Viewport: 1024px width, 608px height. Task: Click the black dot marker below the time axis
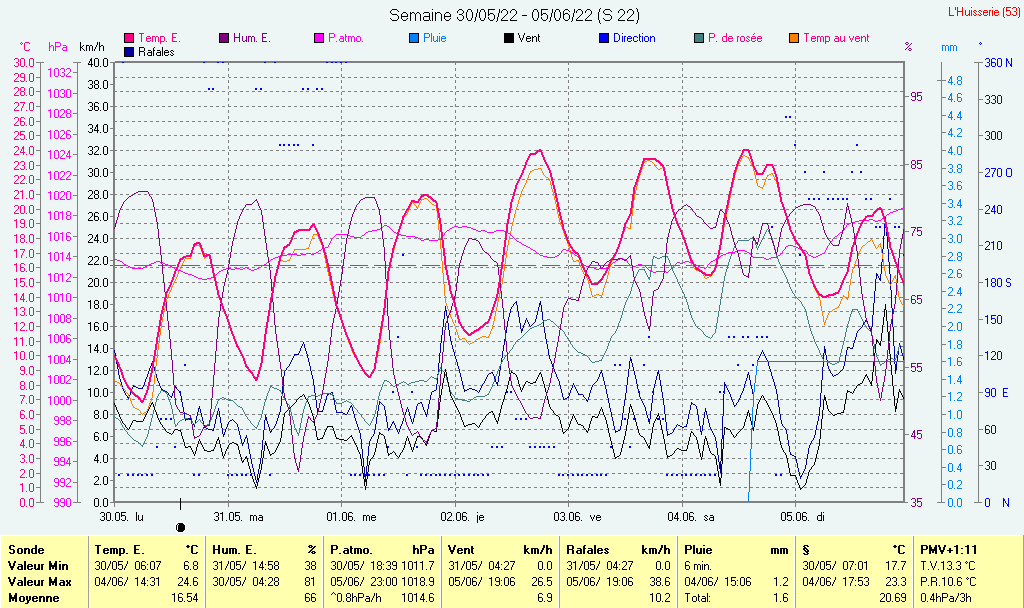181,527
